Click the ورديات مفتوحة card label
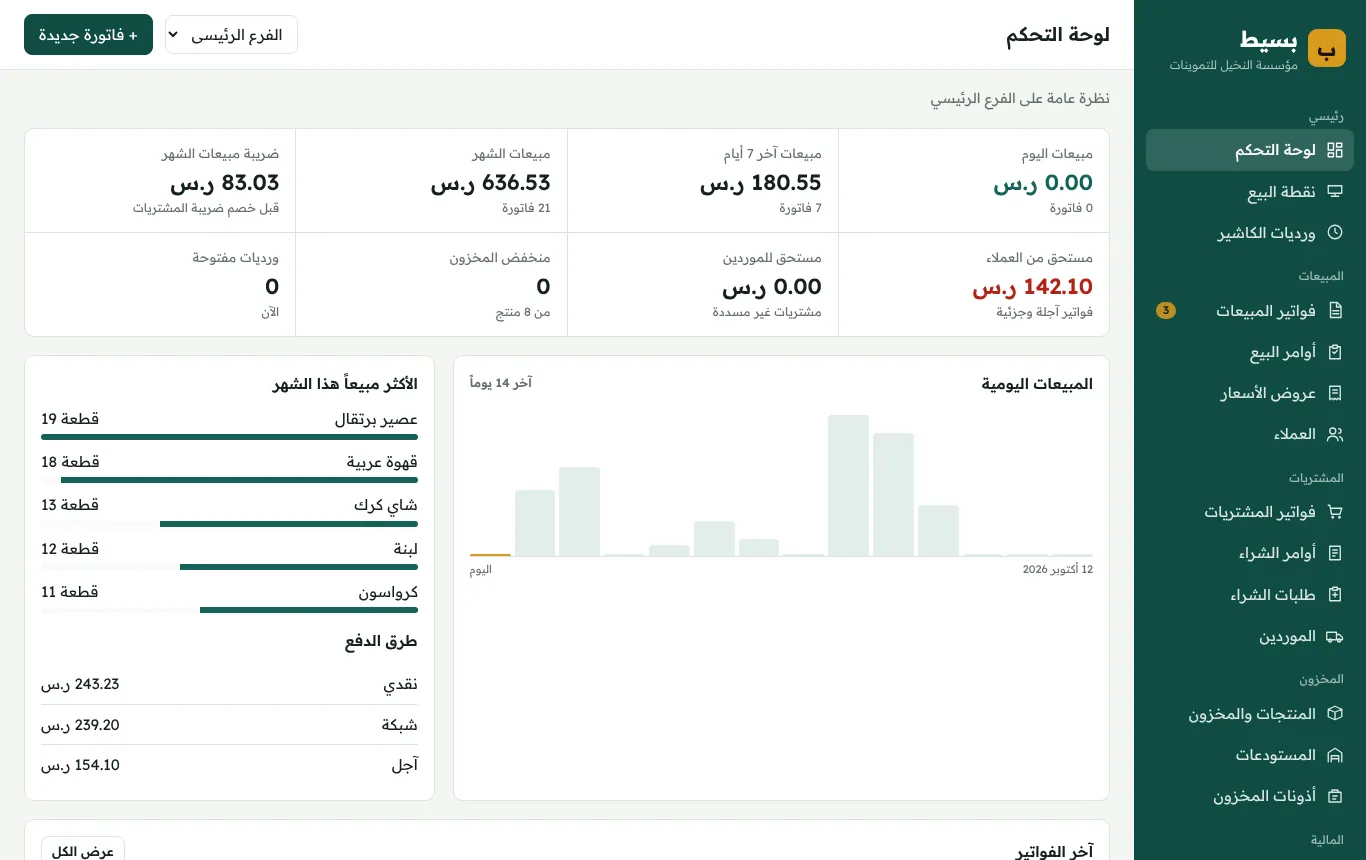Screen dimensions: 1366x860 tap(236, 258)
